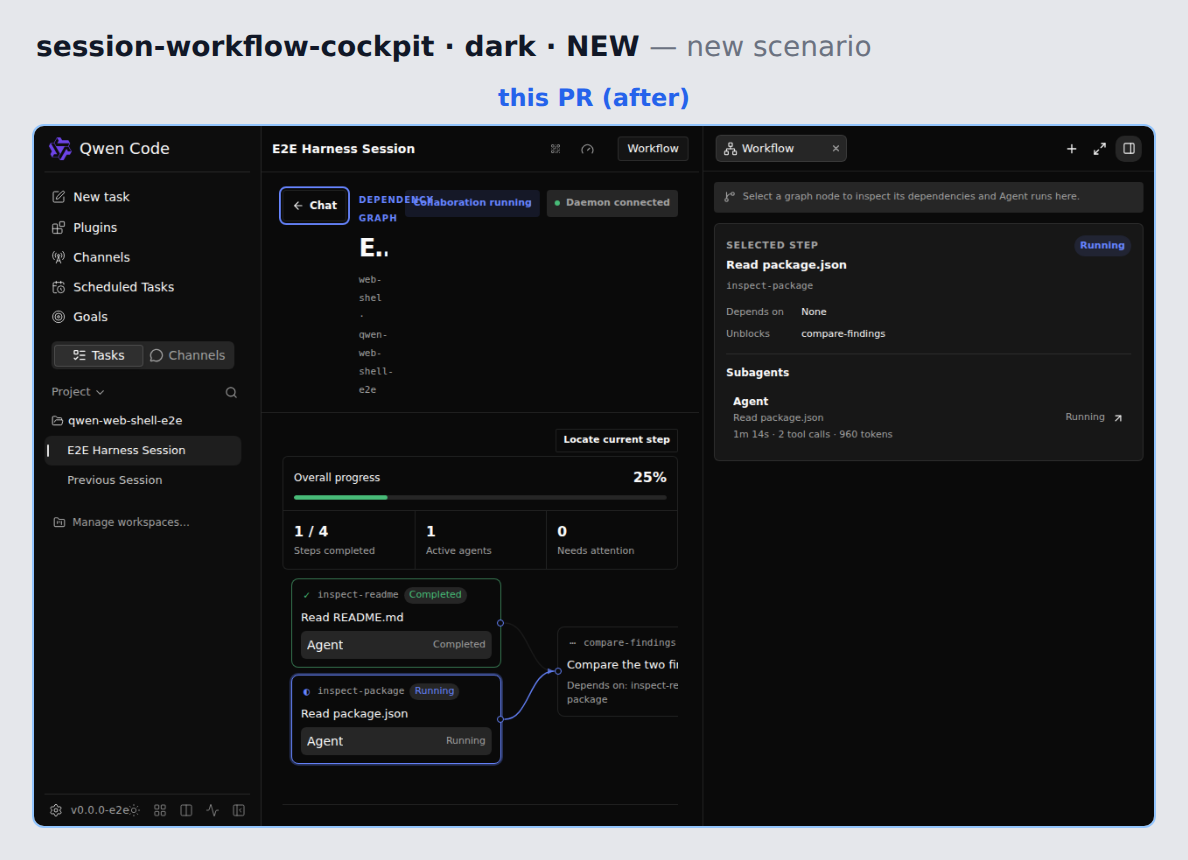This screenshot has width=1188, height=860.
Task: Click the Active agents stat
Action: pos(480,540)
